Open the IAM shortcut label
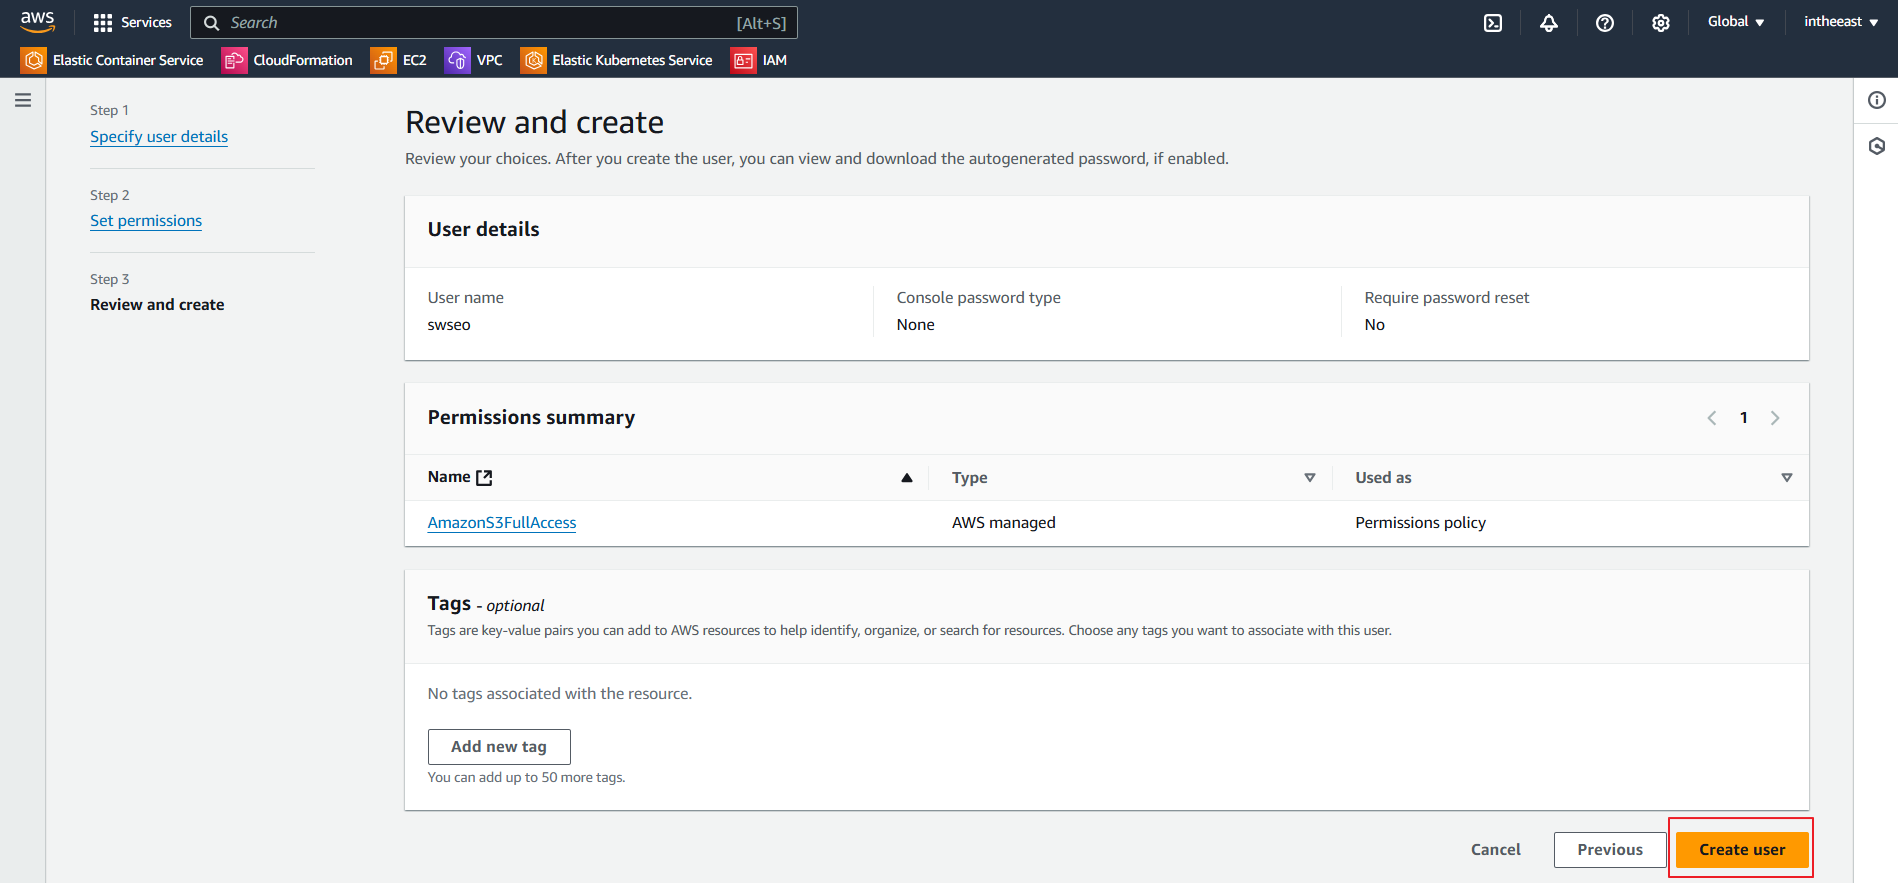The width and height of the screenshot is (1898, 883). pos(774,60)
